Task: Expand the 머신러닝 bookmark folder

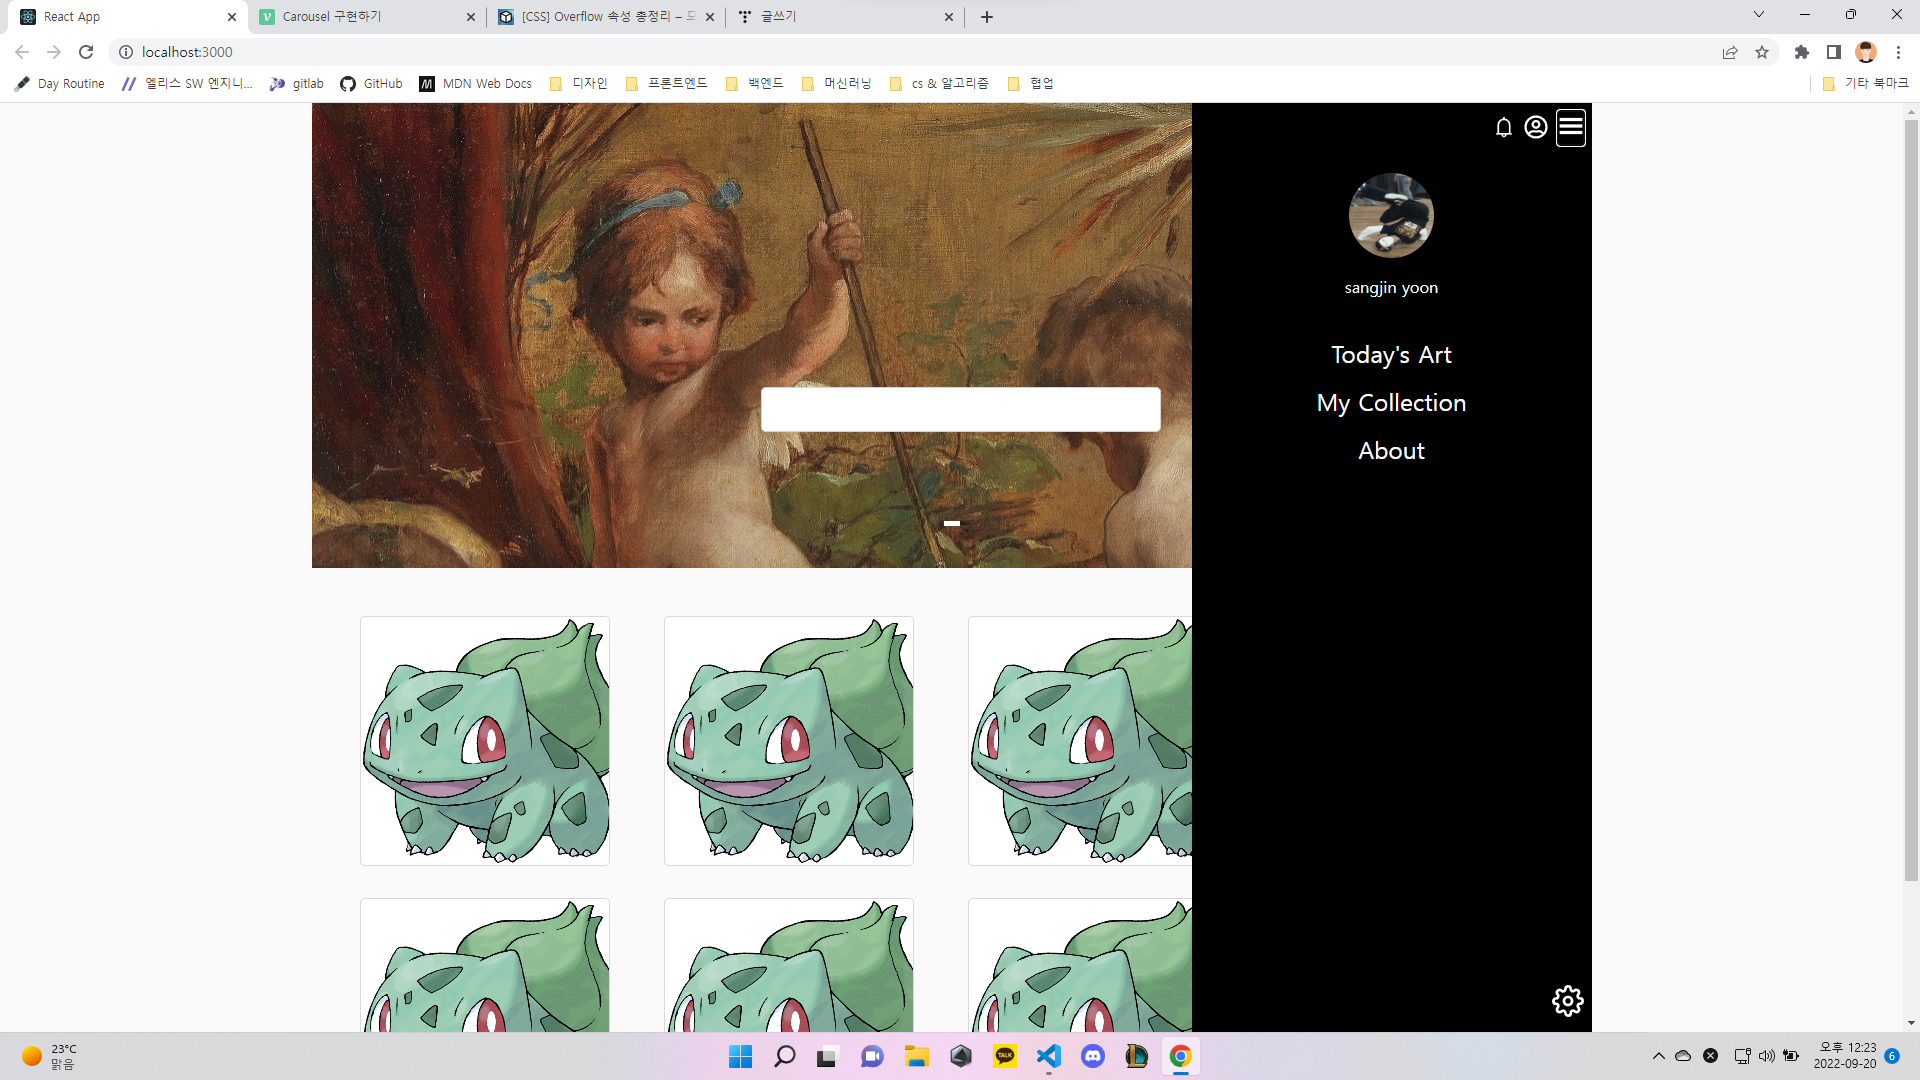Action: pyautogui.click(x=837, y=84)
